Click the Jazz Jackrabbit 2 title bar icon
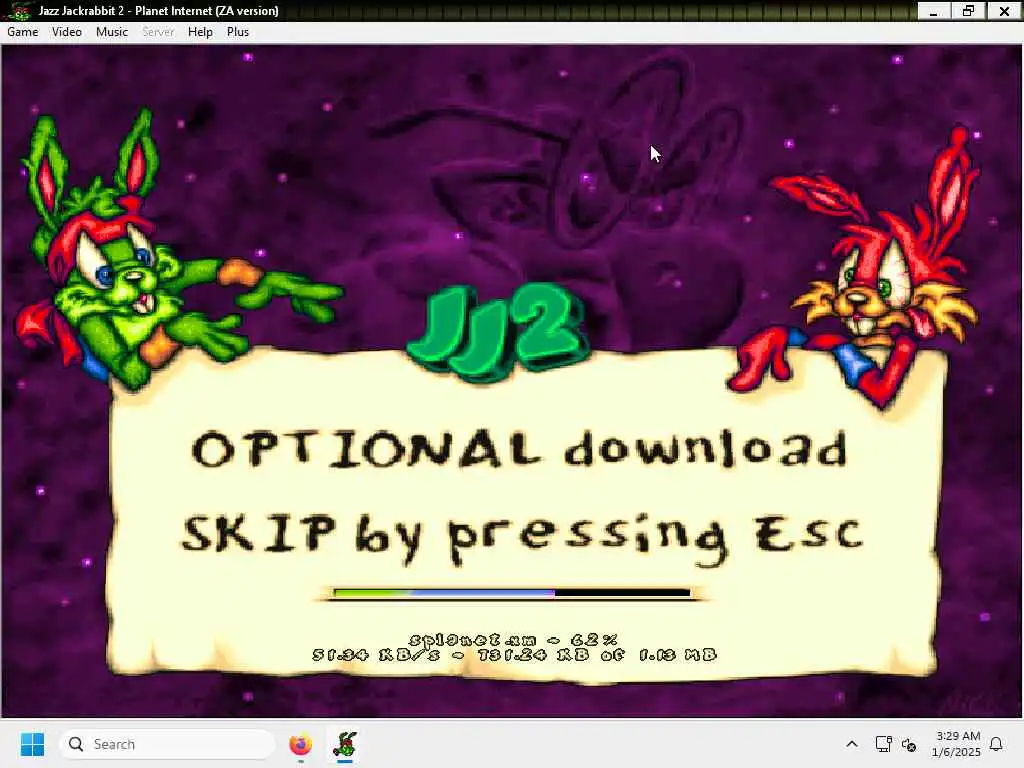Screen dimensions: 1024x768 click(19, 10)
